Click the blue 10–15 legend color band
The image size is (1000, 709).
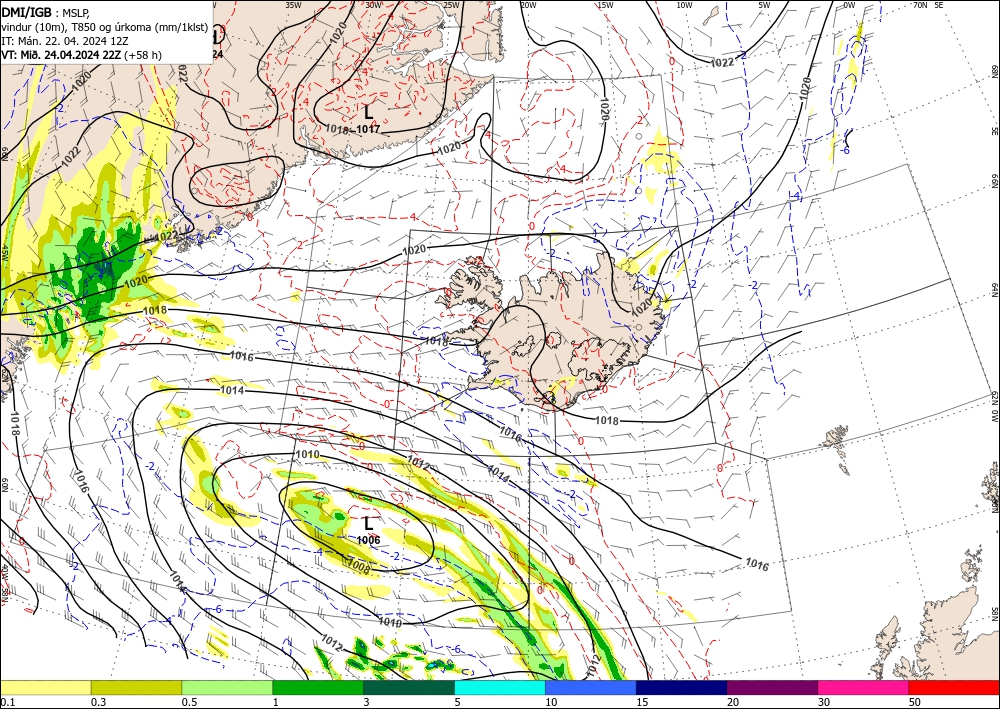click(591, 687)
